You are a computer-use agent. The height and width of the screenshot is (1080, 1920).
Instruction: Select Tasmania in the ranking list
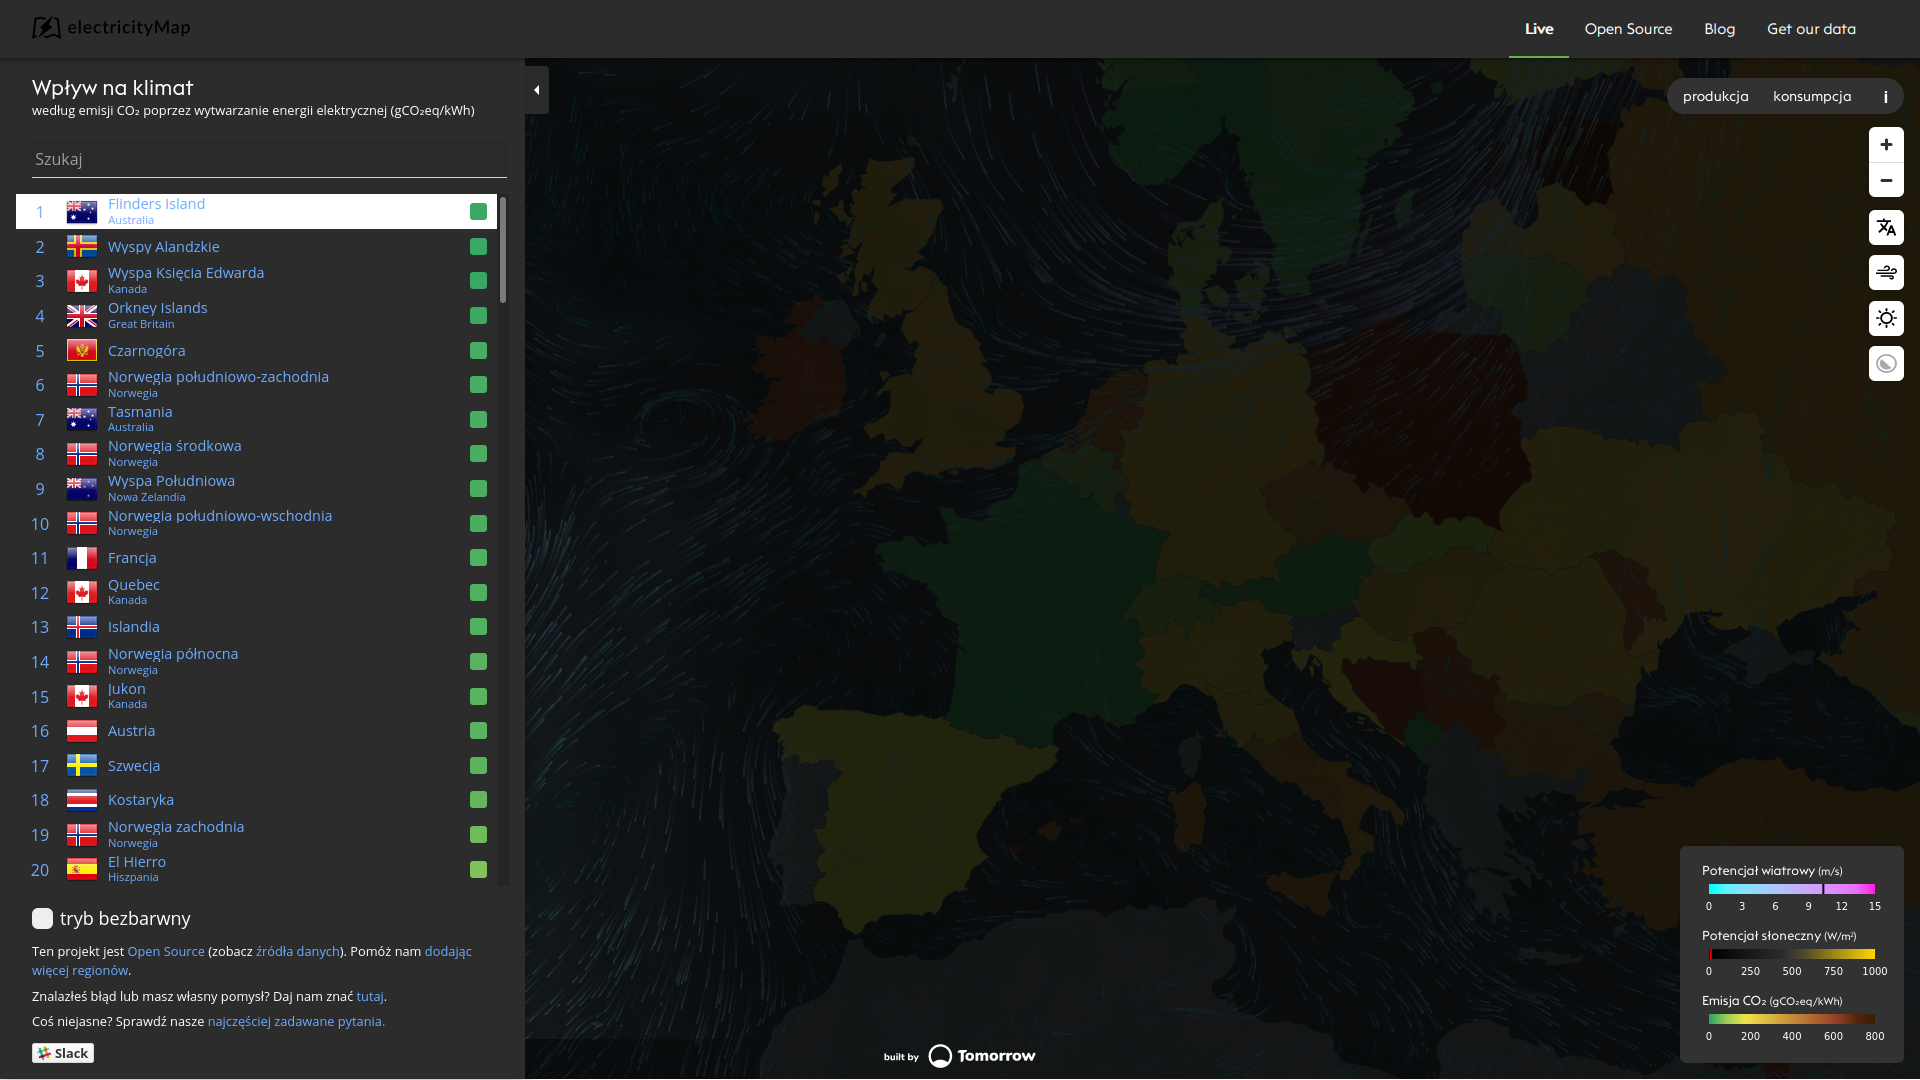click(x=256, y=419)
